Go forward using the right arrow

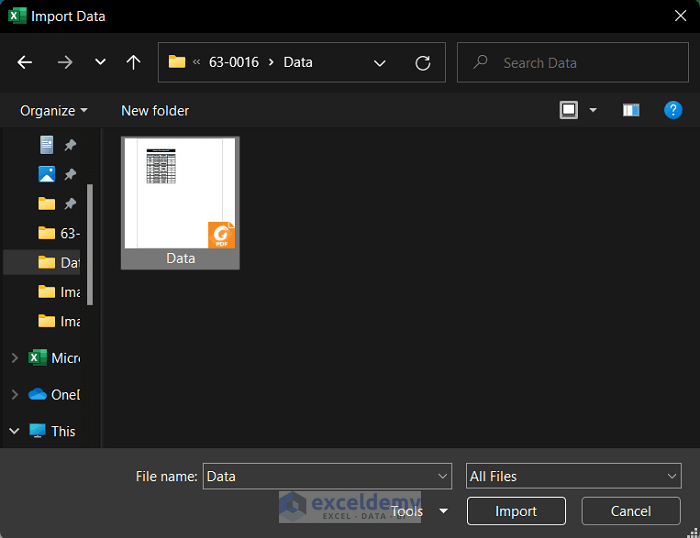tap(65, 62)
